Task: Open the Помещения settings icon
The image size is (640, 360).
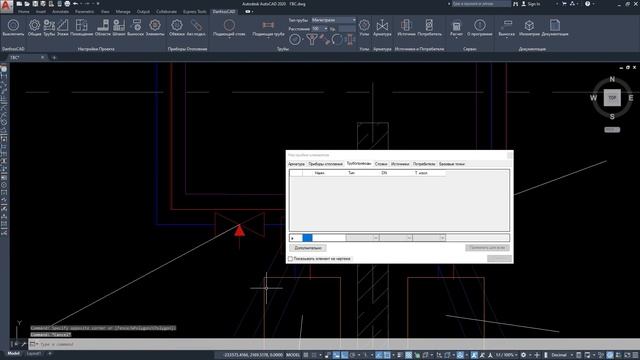Action: [x=81, y=27]
